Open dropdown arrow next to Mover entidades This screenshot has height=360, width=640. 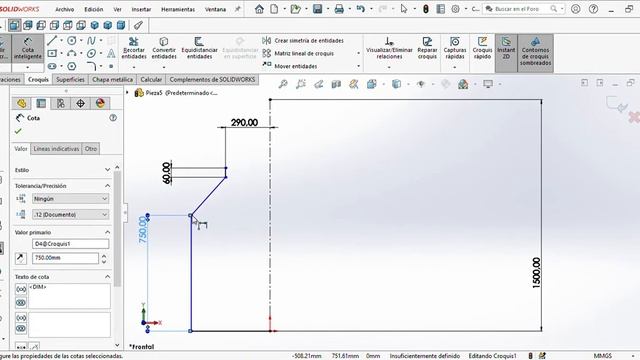coord(358,66)
